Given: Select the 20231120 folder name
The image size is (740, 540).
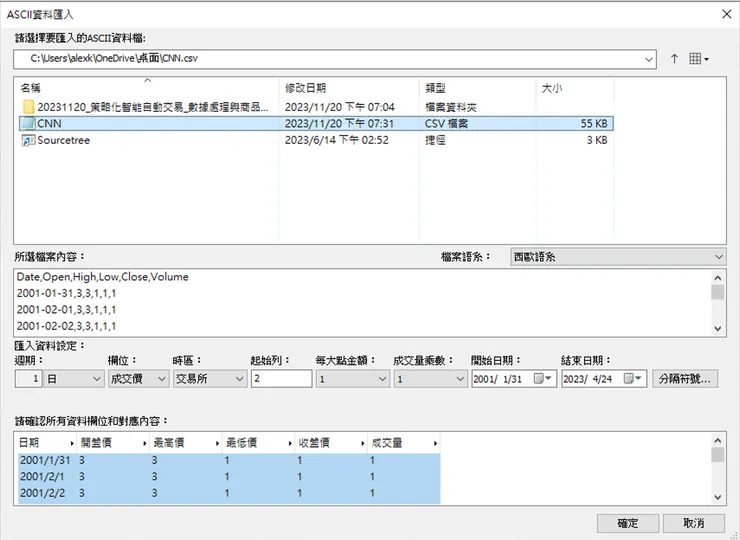Looking at the screenshot, I should (x=153, y=107).
